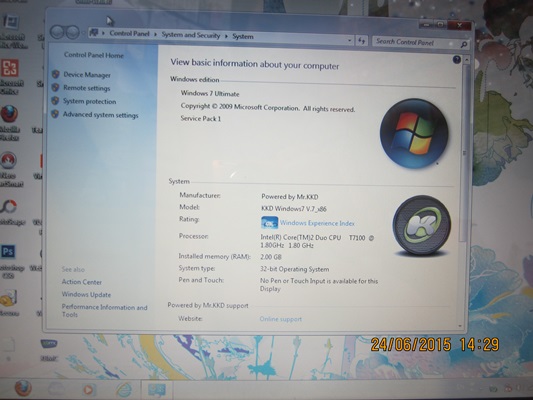Click the refresh button beside the address bar
This screenshot has height=400, width=533.
[361, 41]
